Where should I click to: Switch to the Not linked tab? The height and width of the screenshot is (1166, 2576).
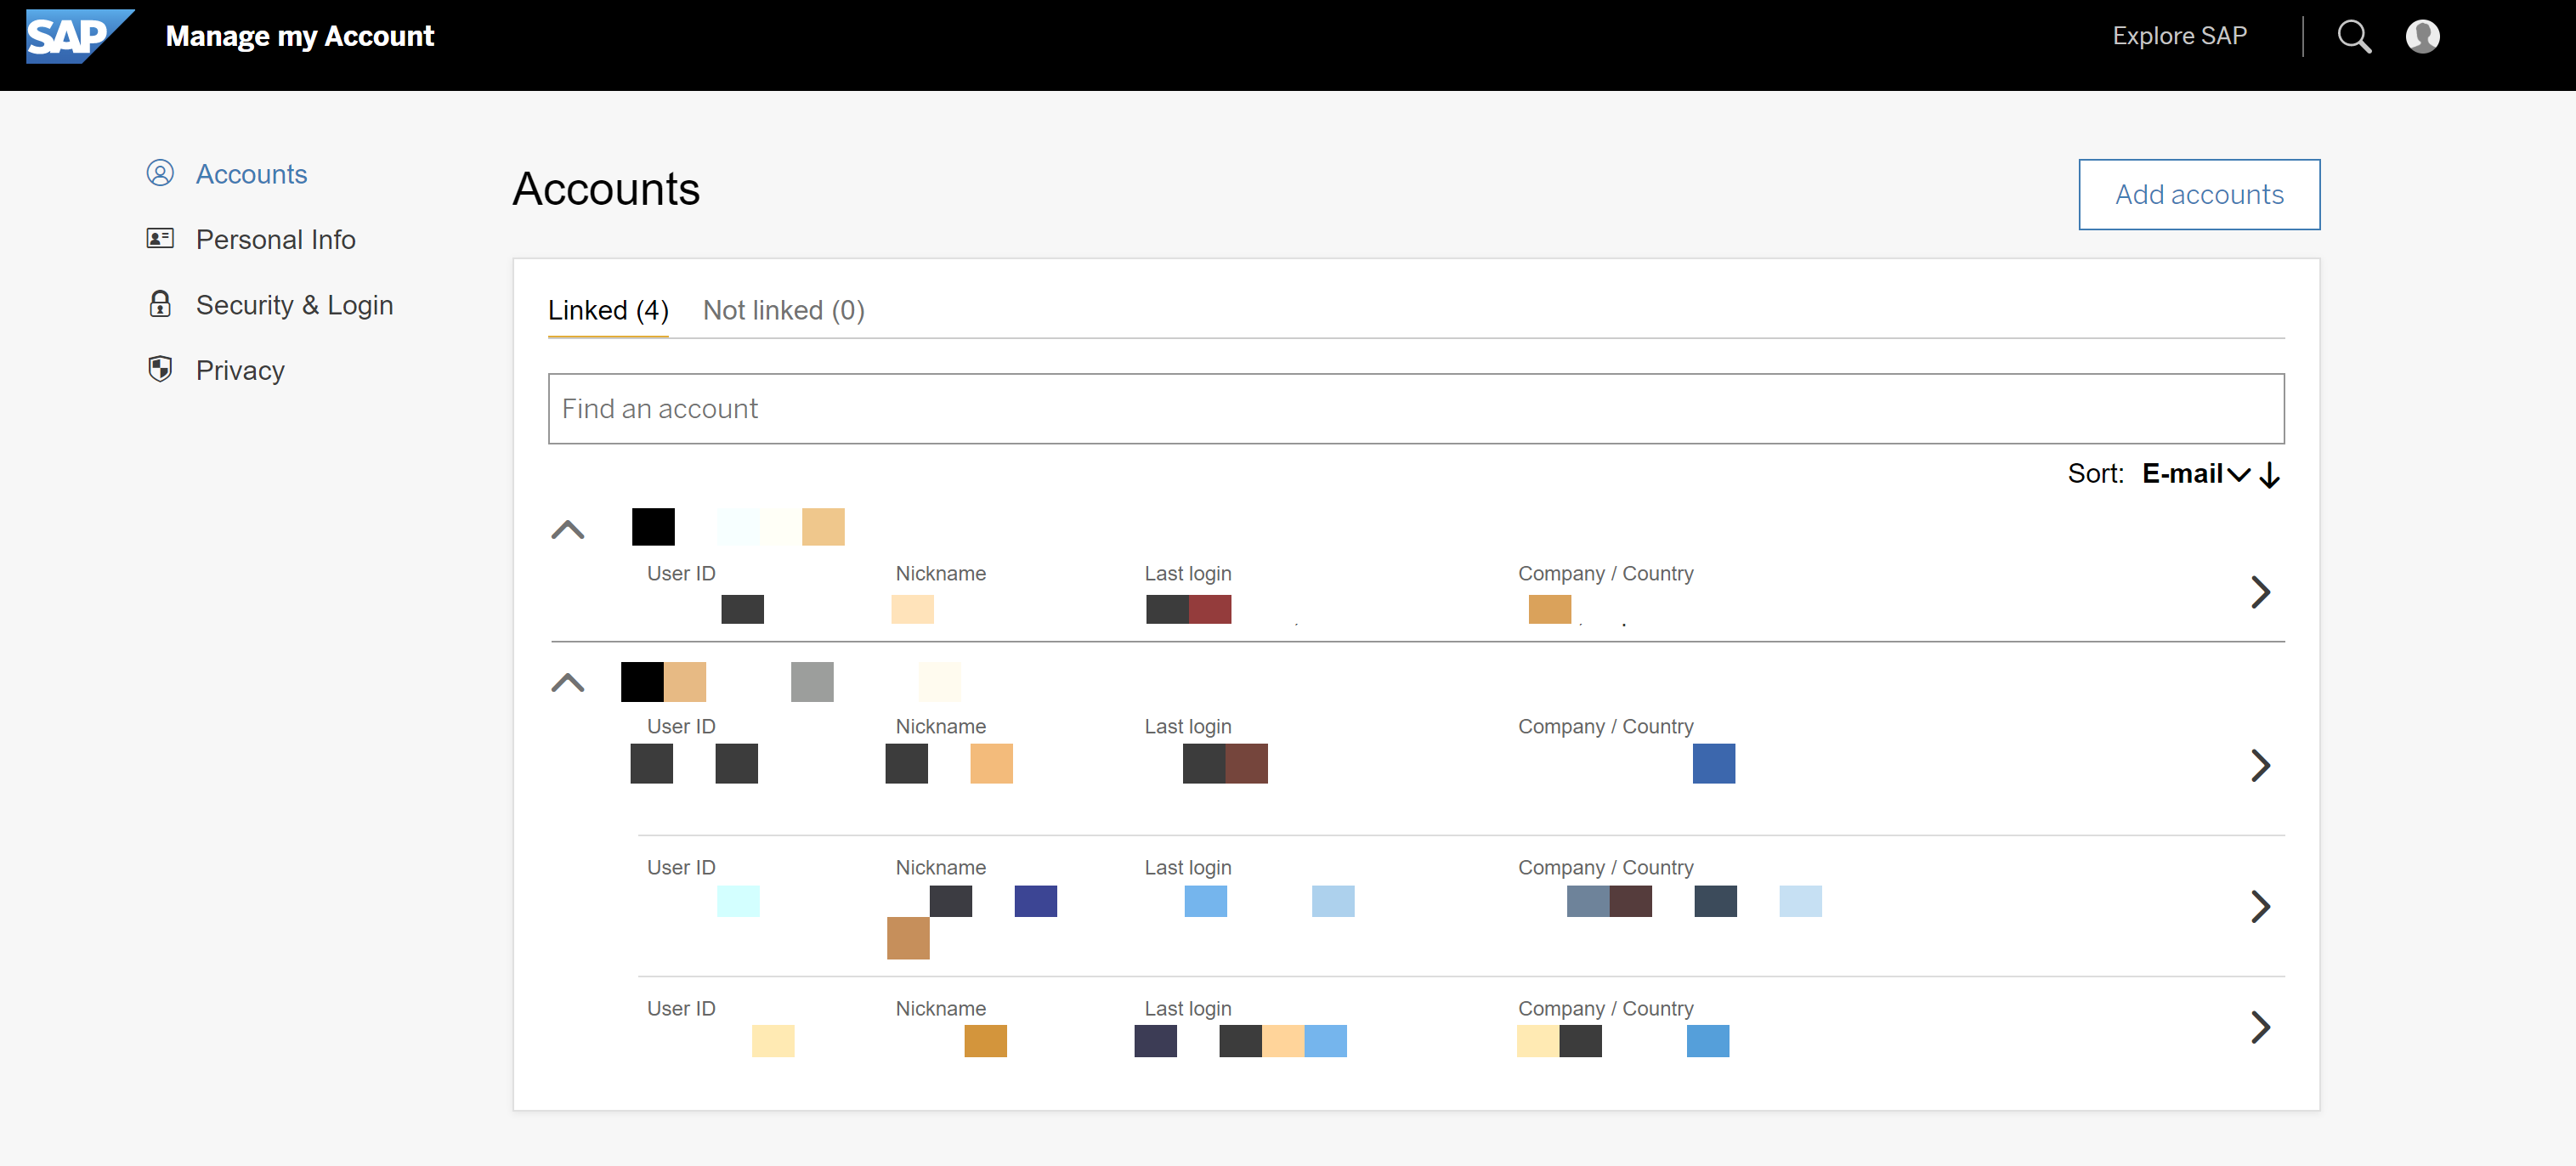(x=784, y=310)
